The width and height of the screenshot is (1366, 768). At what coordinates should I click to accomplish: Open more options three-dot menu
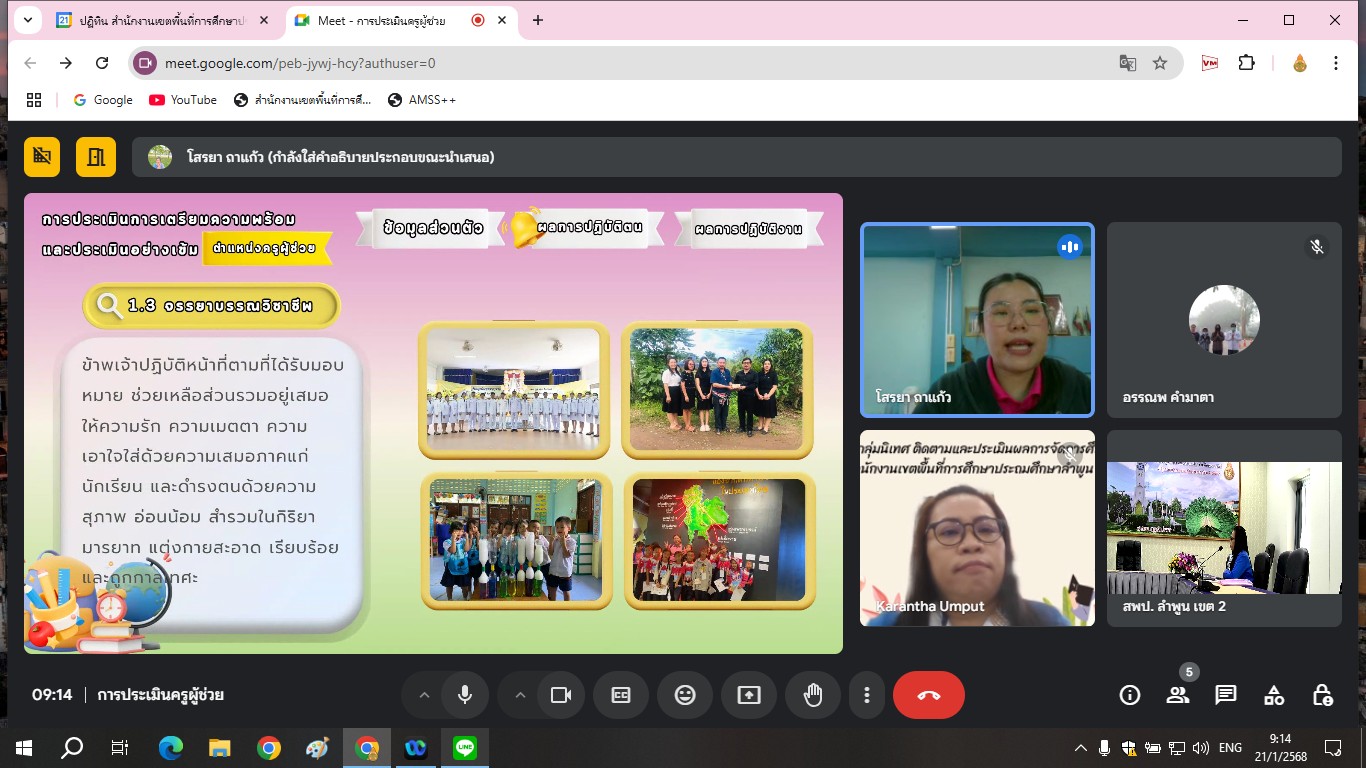coord(867,695)
